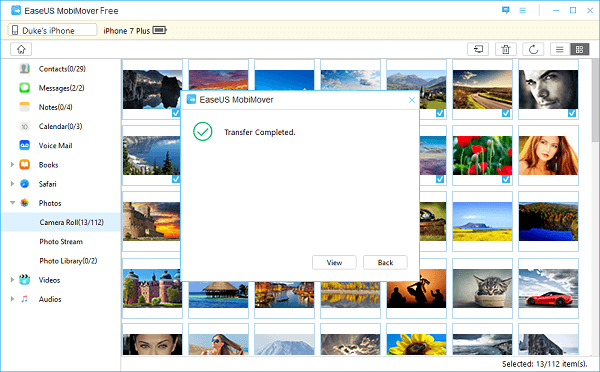Expand the Audios tree node
The height and width of the screenshot is (372, 600).
click(x=12, y=299)
